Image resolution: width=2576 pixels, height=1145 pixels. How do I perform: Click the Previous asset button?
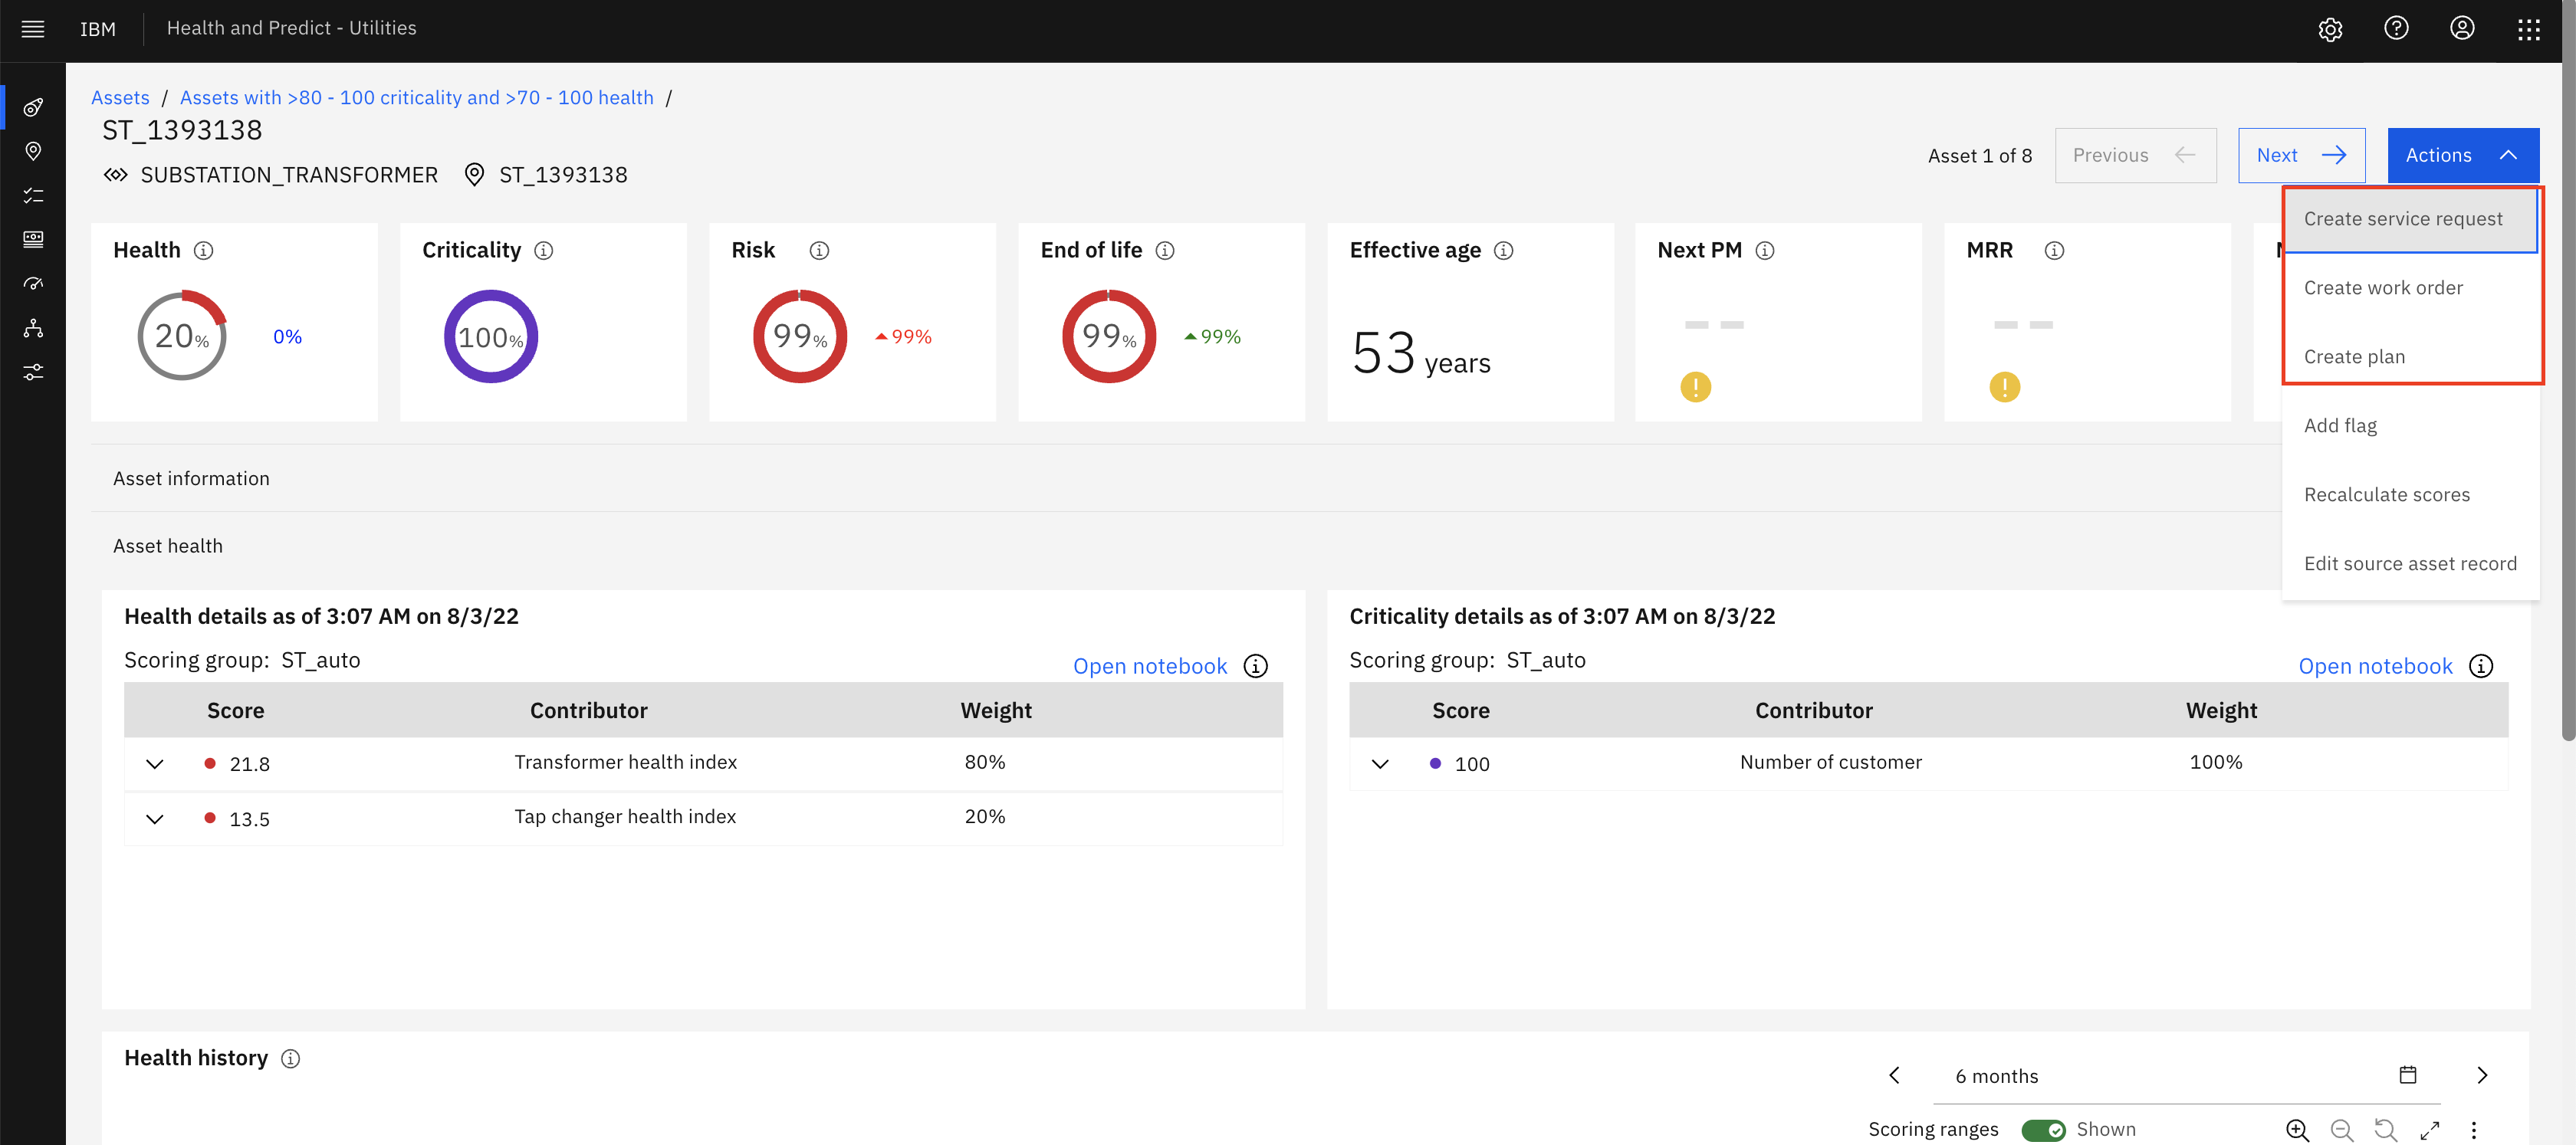[2135, 155]
